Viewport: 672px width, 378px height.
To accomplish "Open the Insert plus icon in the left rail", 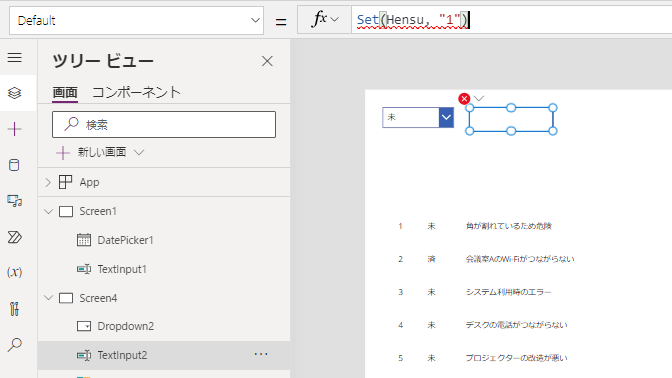I will tap(15, 129).
